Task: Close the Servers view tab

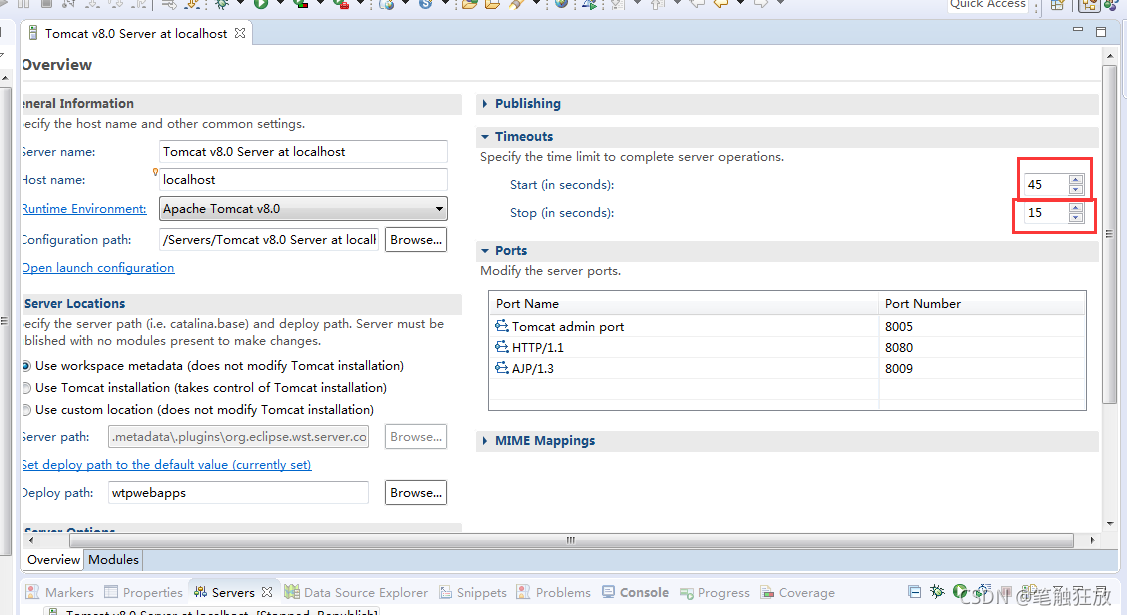Action: coord(267,592)
